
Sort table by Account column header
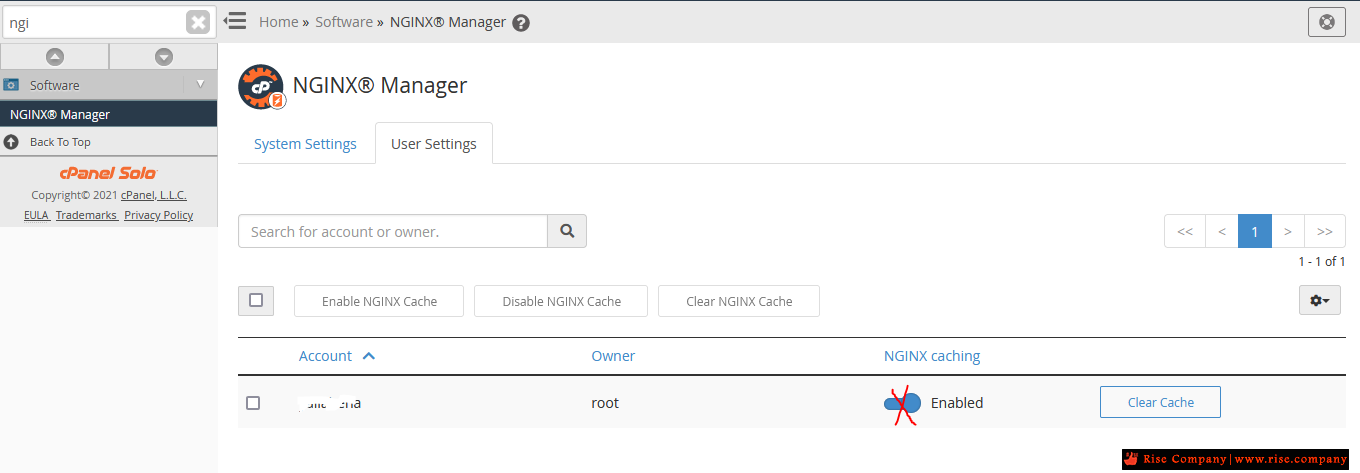point(325,356)
